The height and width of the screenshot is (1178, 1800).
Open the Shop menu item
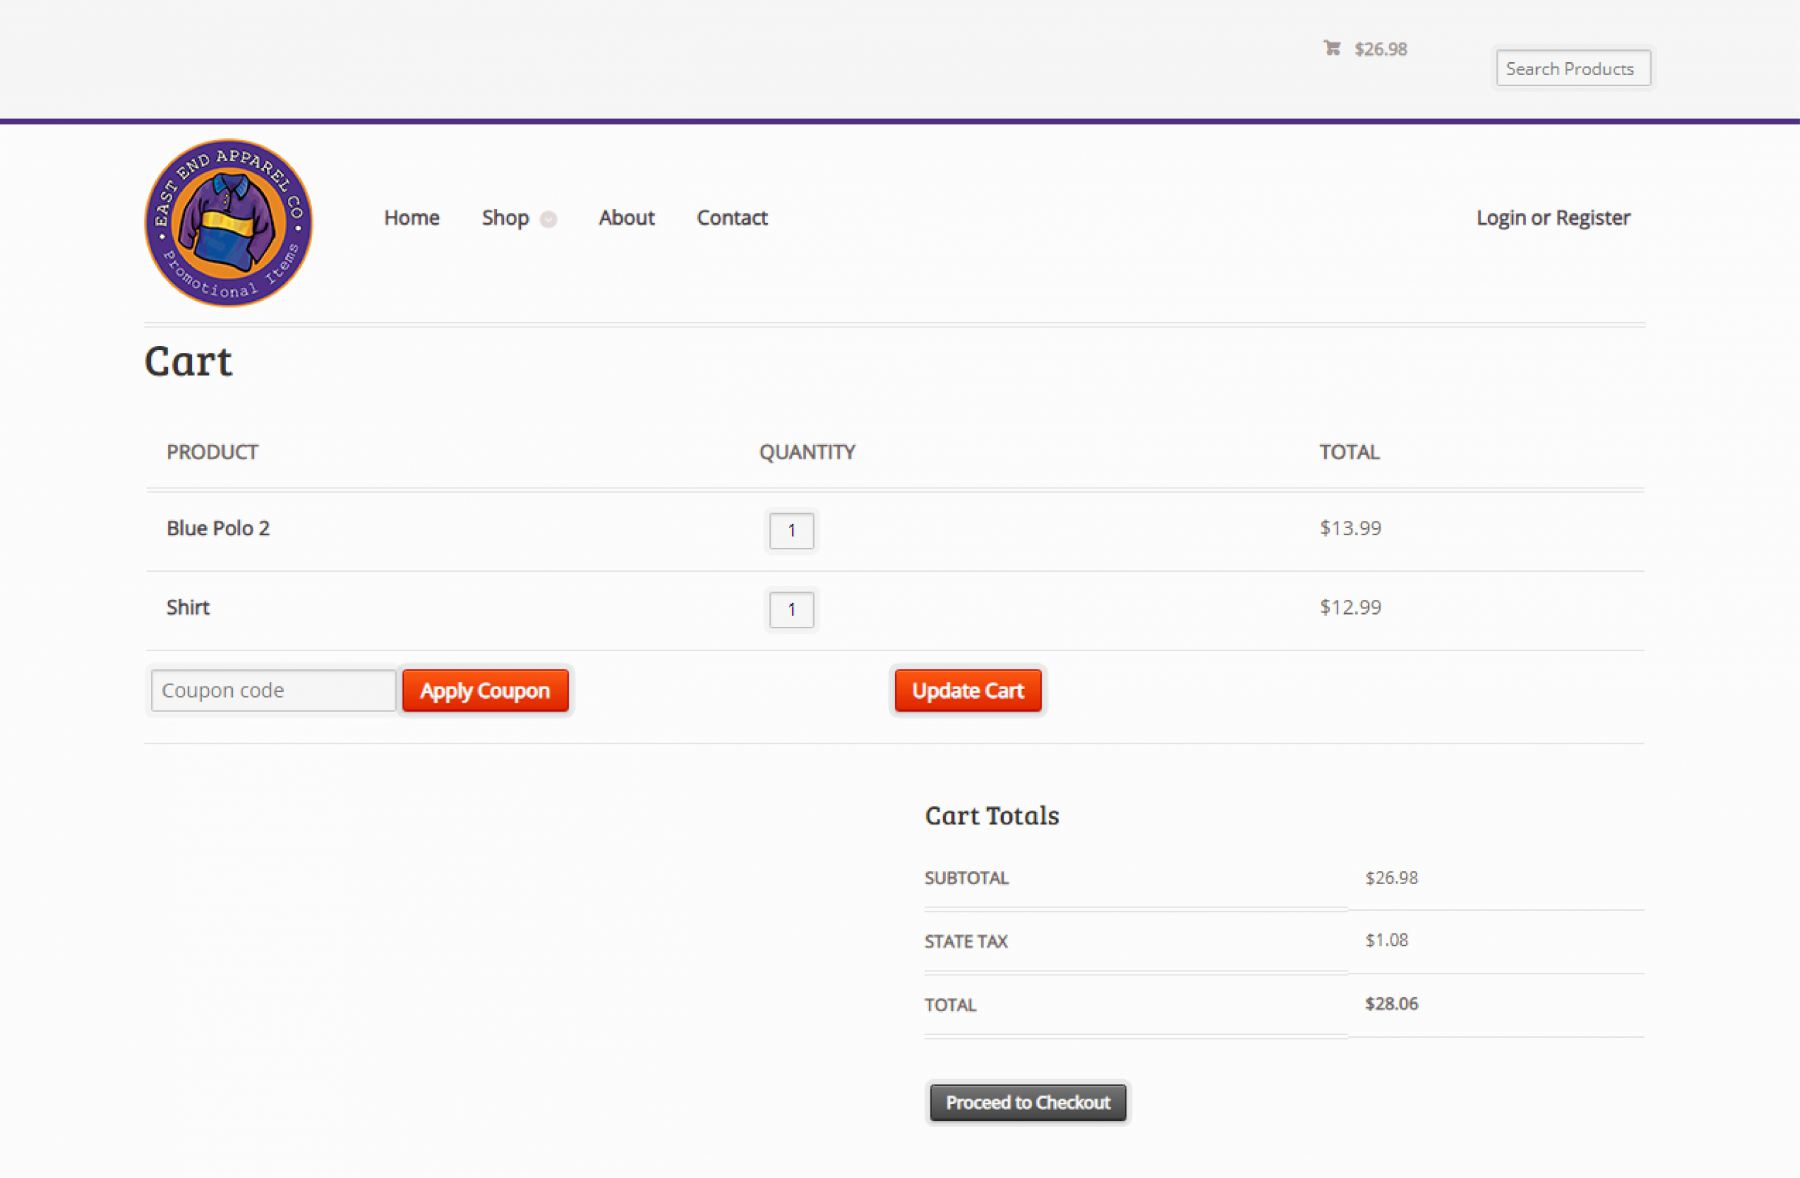[x=505, y=218]
